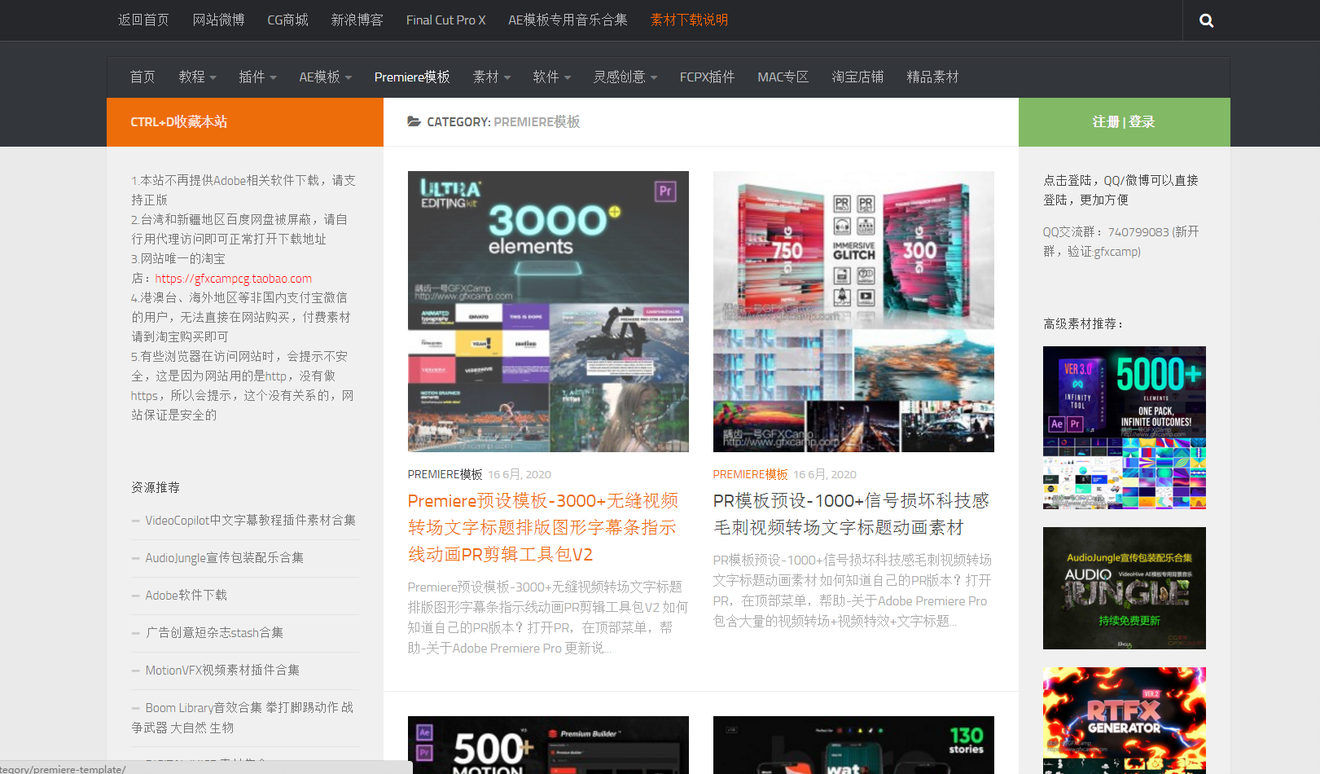Open Boom Library音效合集 sidebar link
Viewport: 1320px width, 774px height.
tap(243, 717)
